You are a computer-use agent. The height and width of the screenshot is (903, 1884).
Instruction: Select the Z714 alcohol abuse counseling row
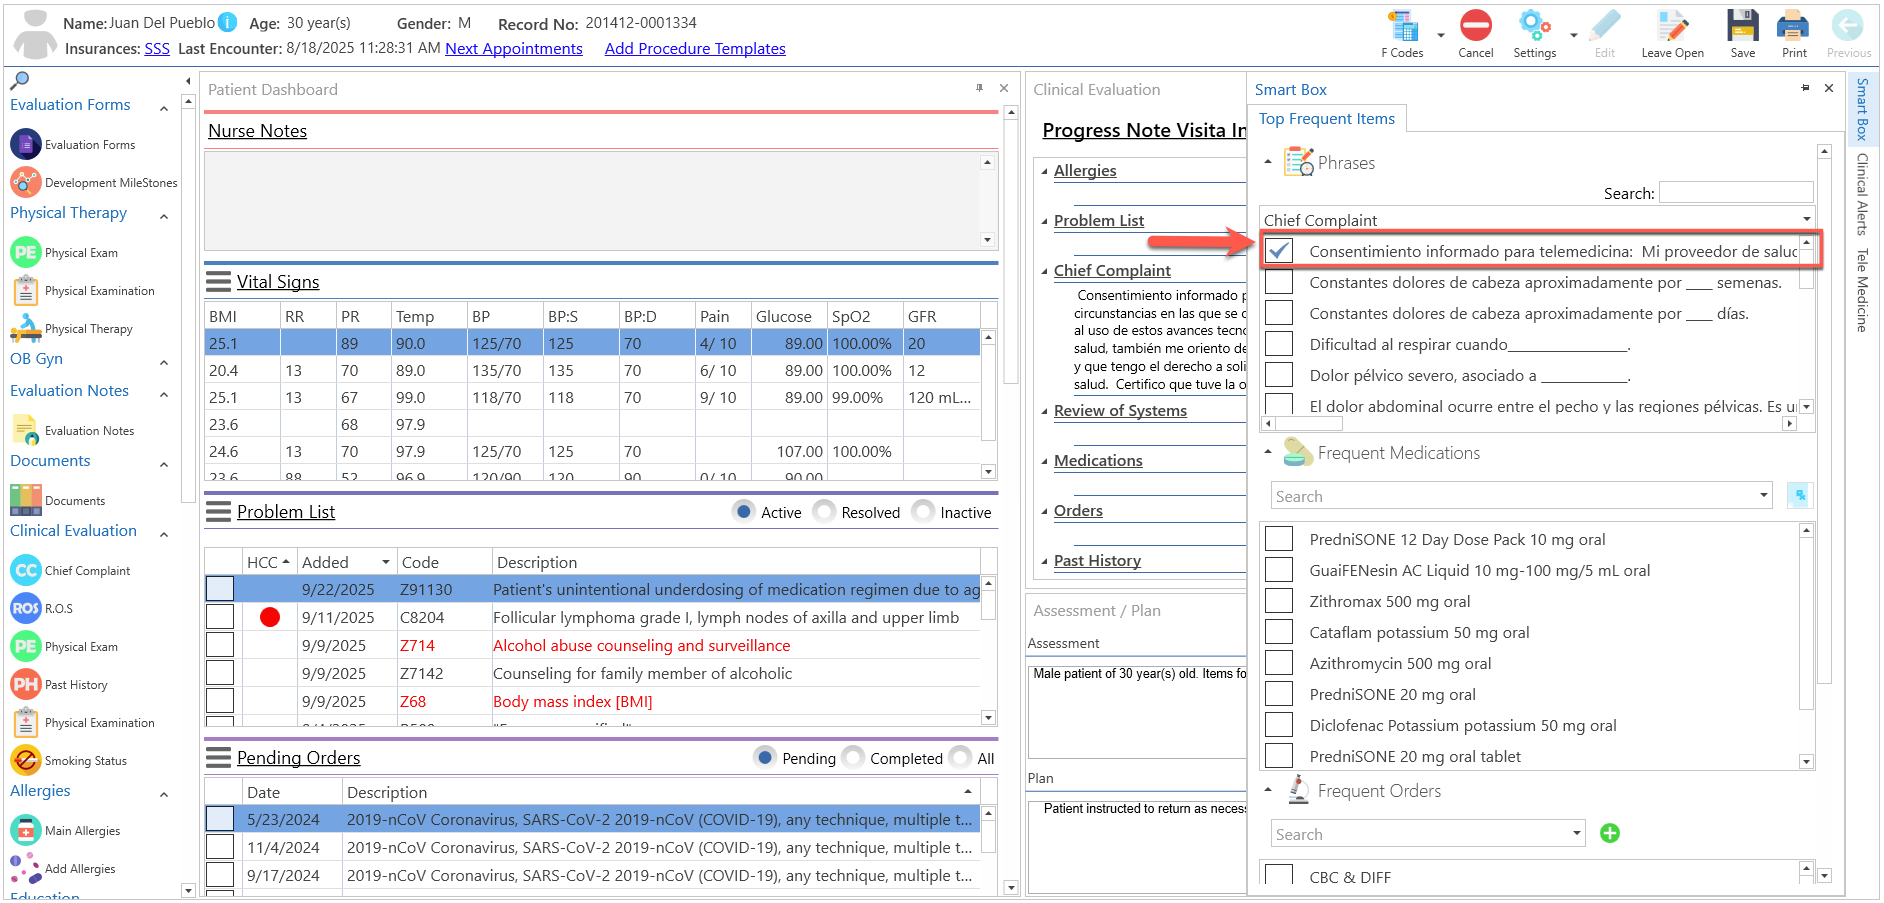click(x=592, y=645)
